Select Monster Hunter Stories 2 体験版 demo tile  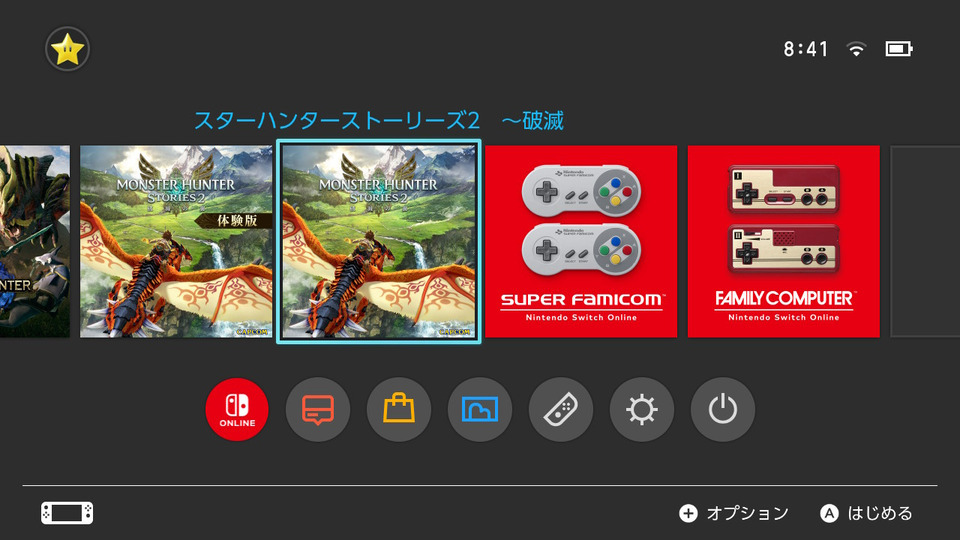click(x=176, y=241)
